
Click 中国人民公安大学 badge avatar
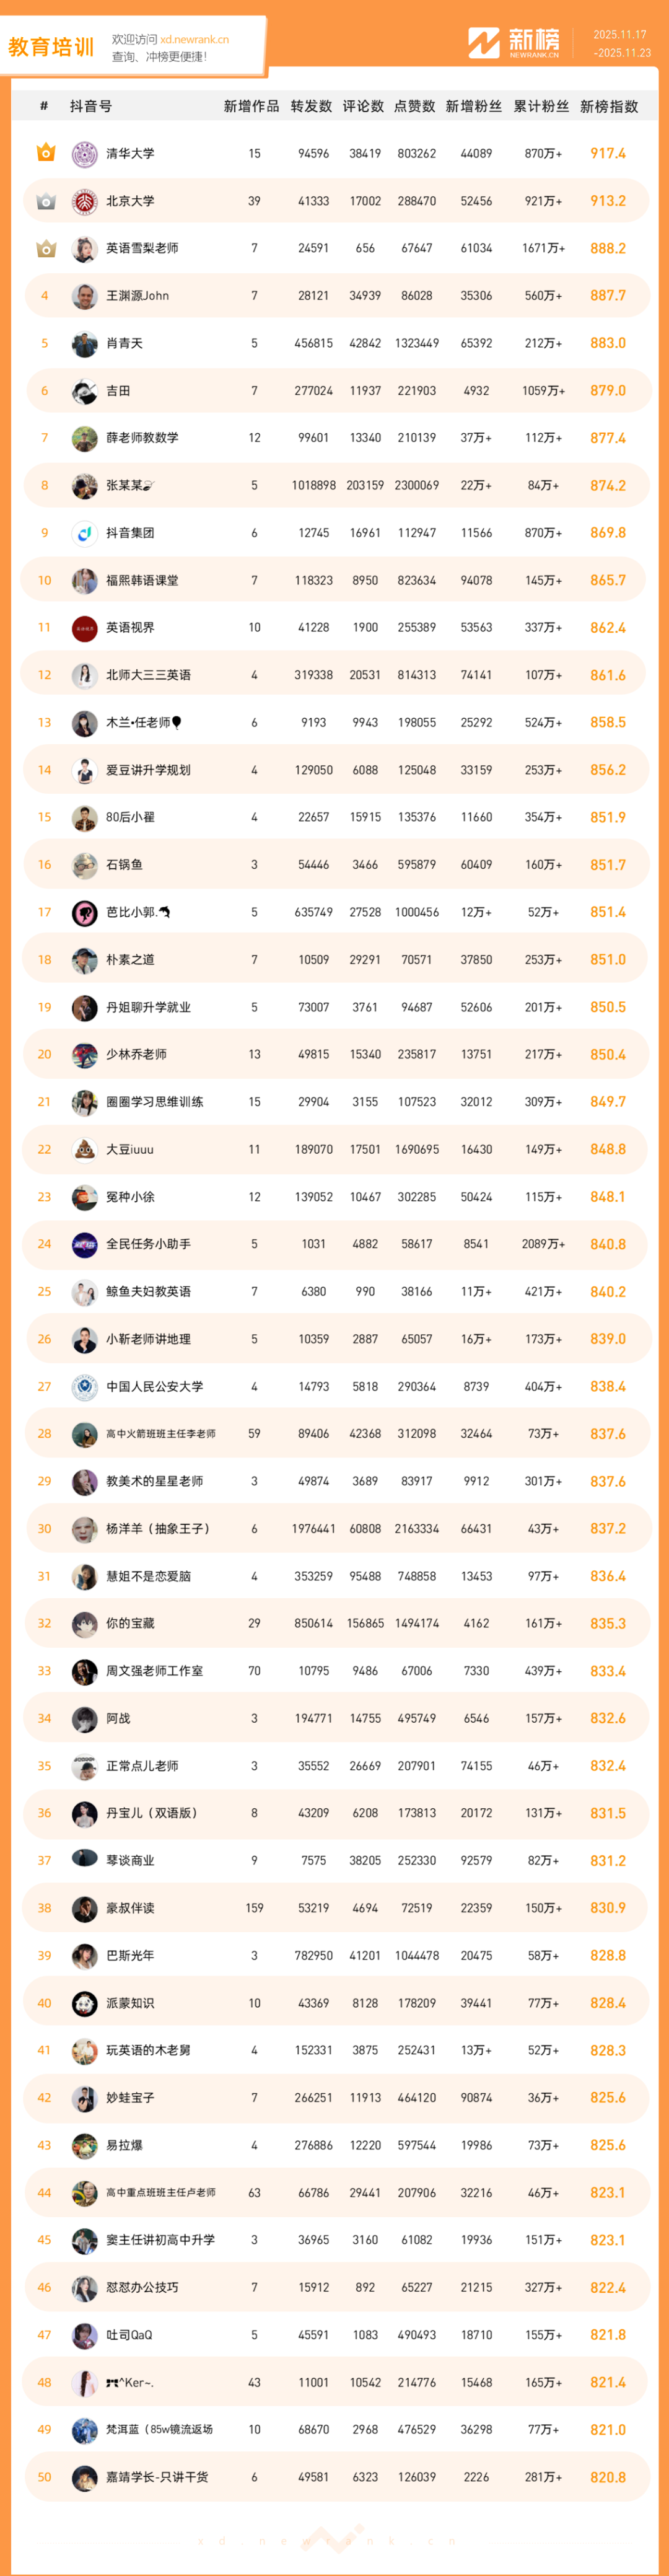pos(85,1387)
